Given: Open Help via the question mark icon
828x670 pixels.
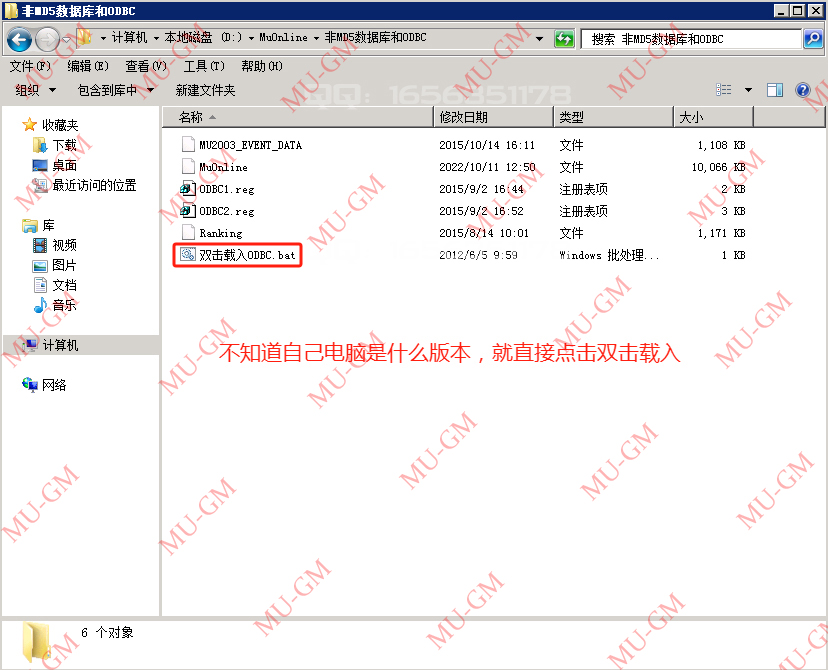Looking at the screenshot, I should point(803,90).
